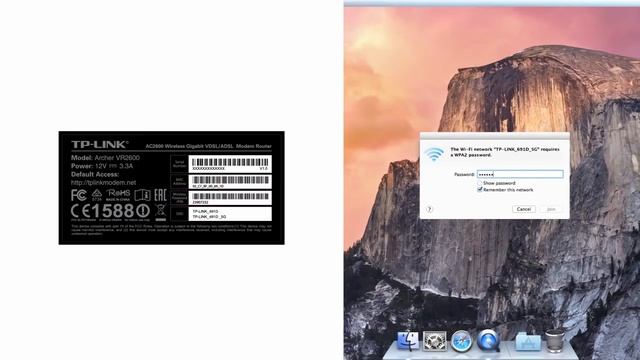Click the 'Power: 12V 3.3A' text
Image resolution: width=640 pixels, height=360 pixels.
pos(102,166)
